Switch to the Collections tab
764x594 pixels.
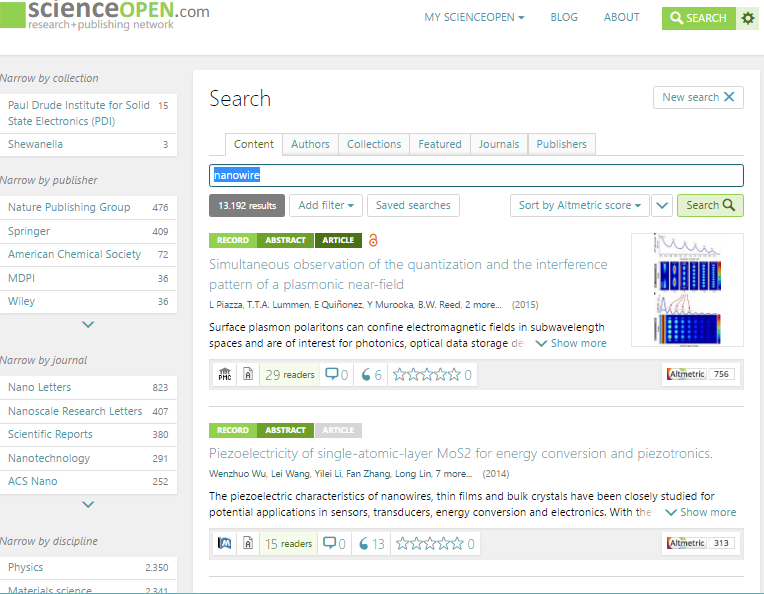[374, 144]
